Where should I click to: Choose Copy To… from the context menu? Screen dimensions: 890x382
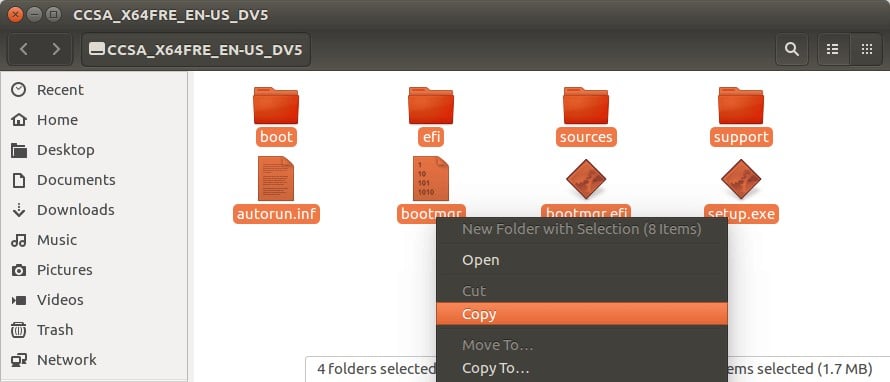point(582,368)
